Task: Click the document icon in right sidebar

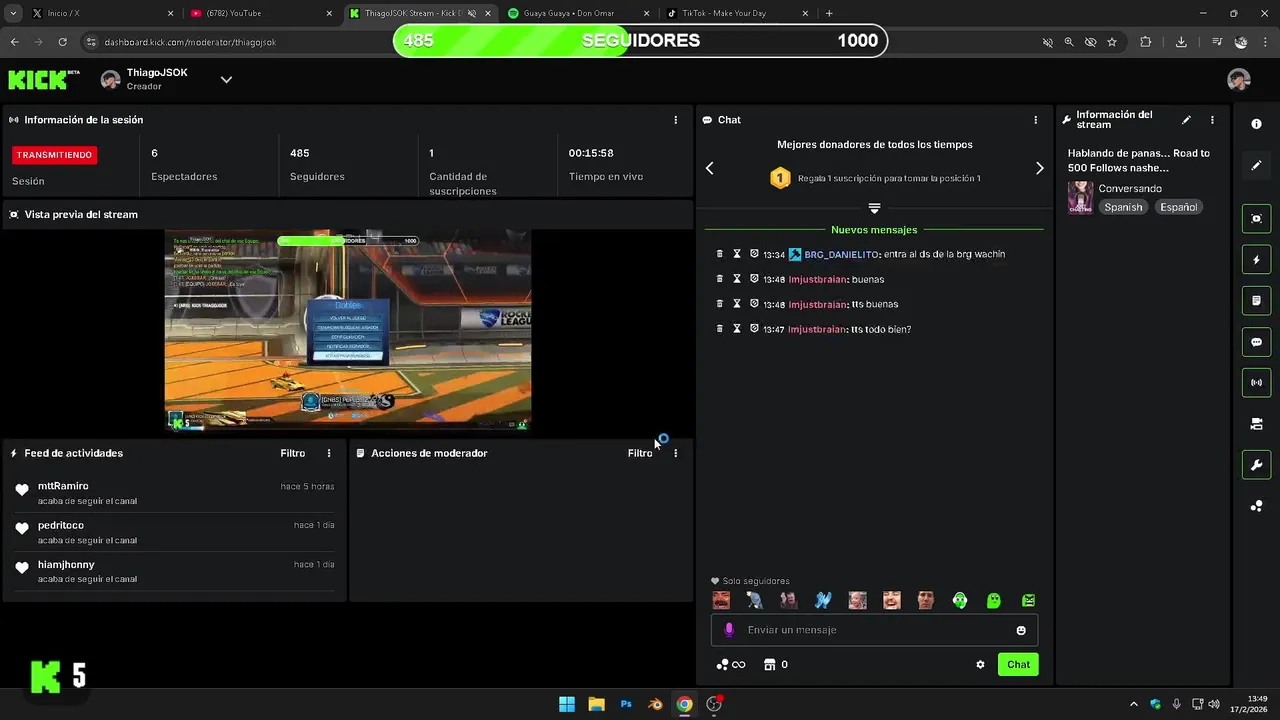Action: pyautogui.click(x=1257, y=301)
